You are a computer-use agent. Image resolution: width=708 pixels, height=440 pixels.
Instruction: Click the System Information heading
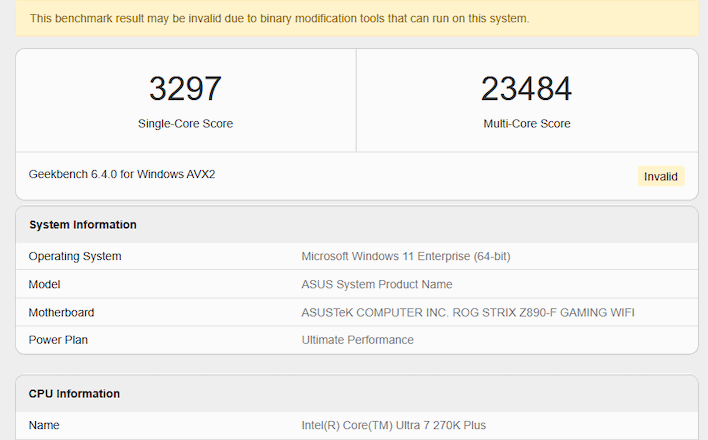(83, 225)
